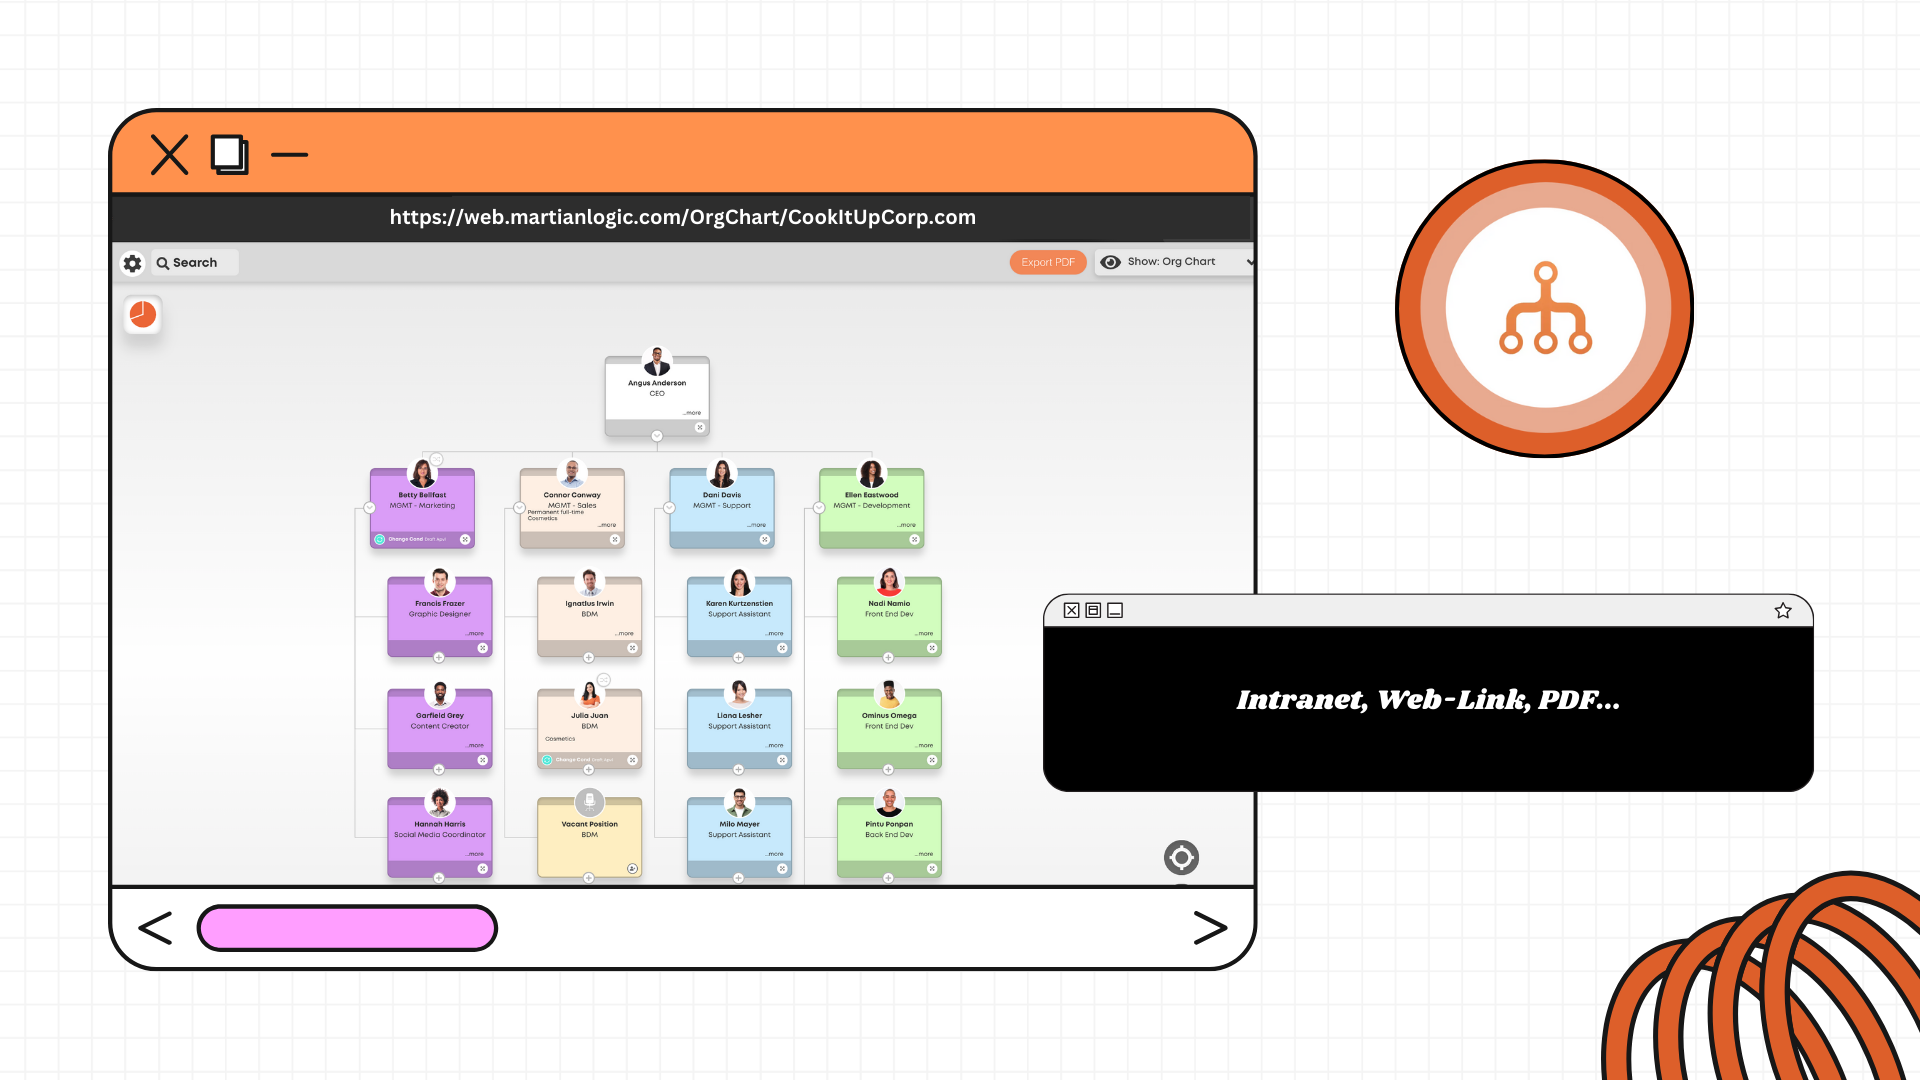Collapse Ellen Eastwood's team chevron
Viewport: 1920px width, 1080px height.
click(819, 508)
